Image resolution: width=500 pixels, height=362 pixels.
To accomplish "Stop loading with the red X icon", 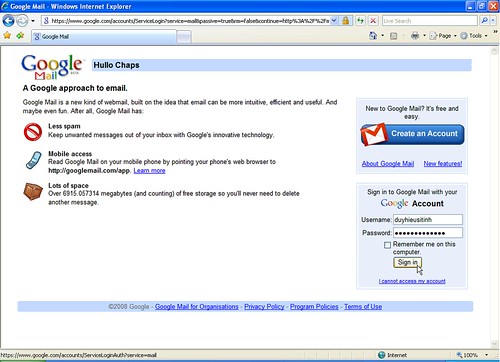I will click(373, 21).
